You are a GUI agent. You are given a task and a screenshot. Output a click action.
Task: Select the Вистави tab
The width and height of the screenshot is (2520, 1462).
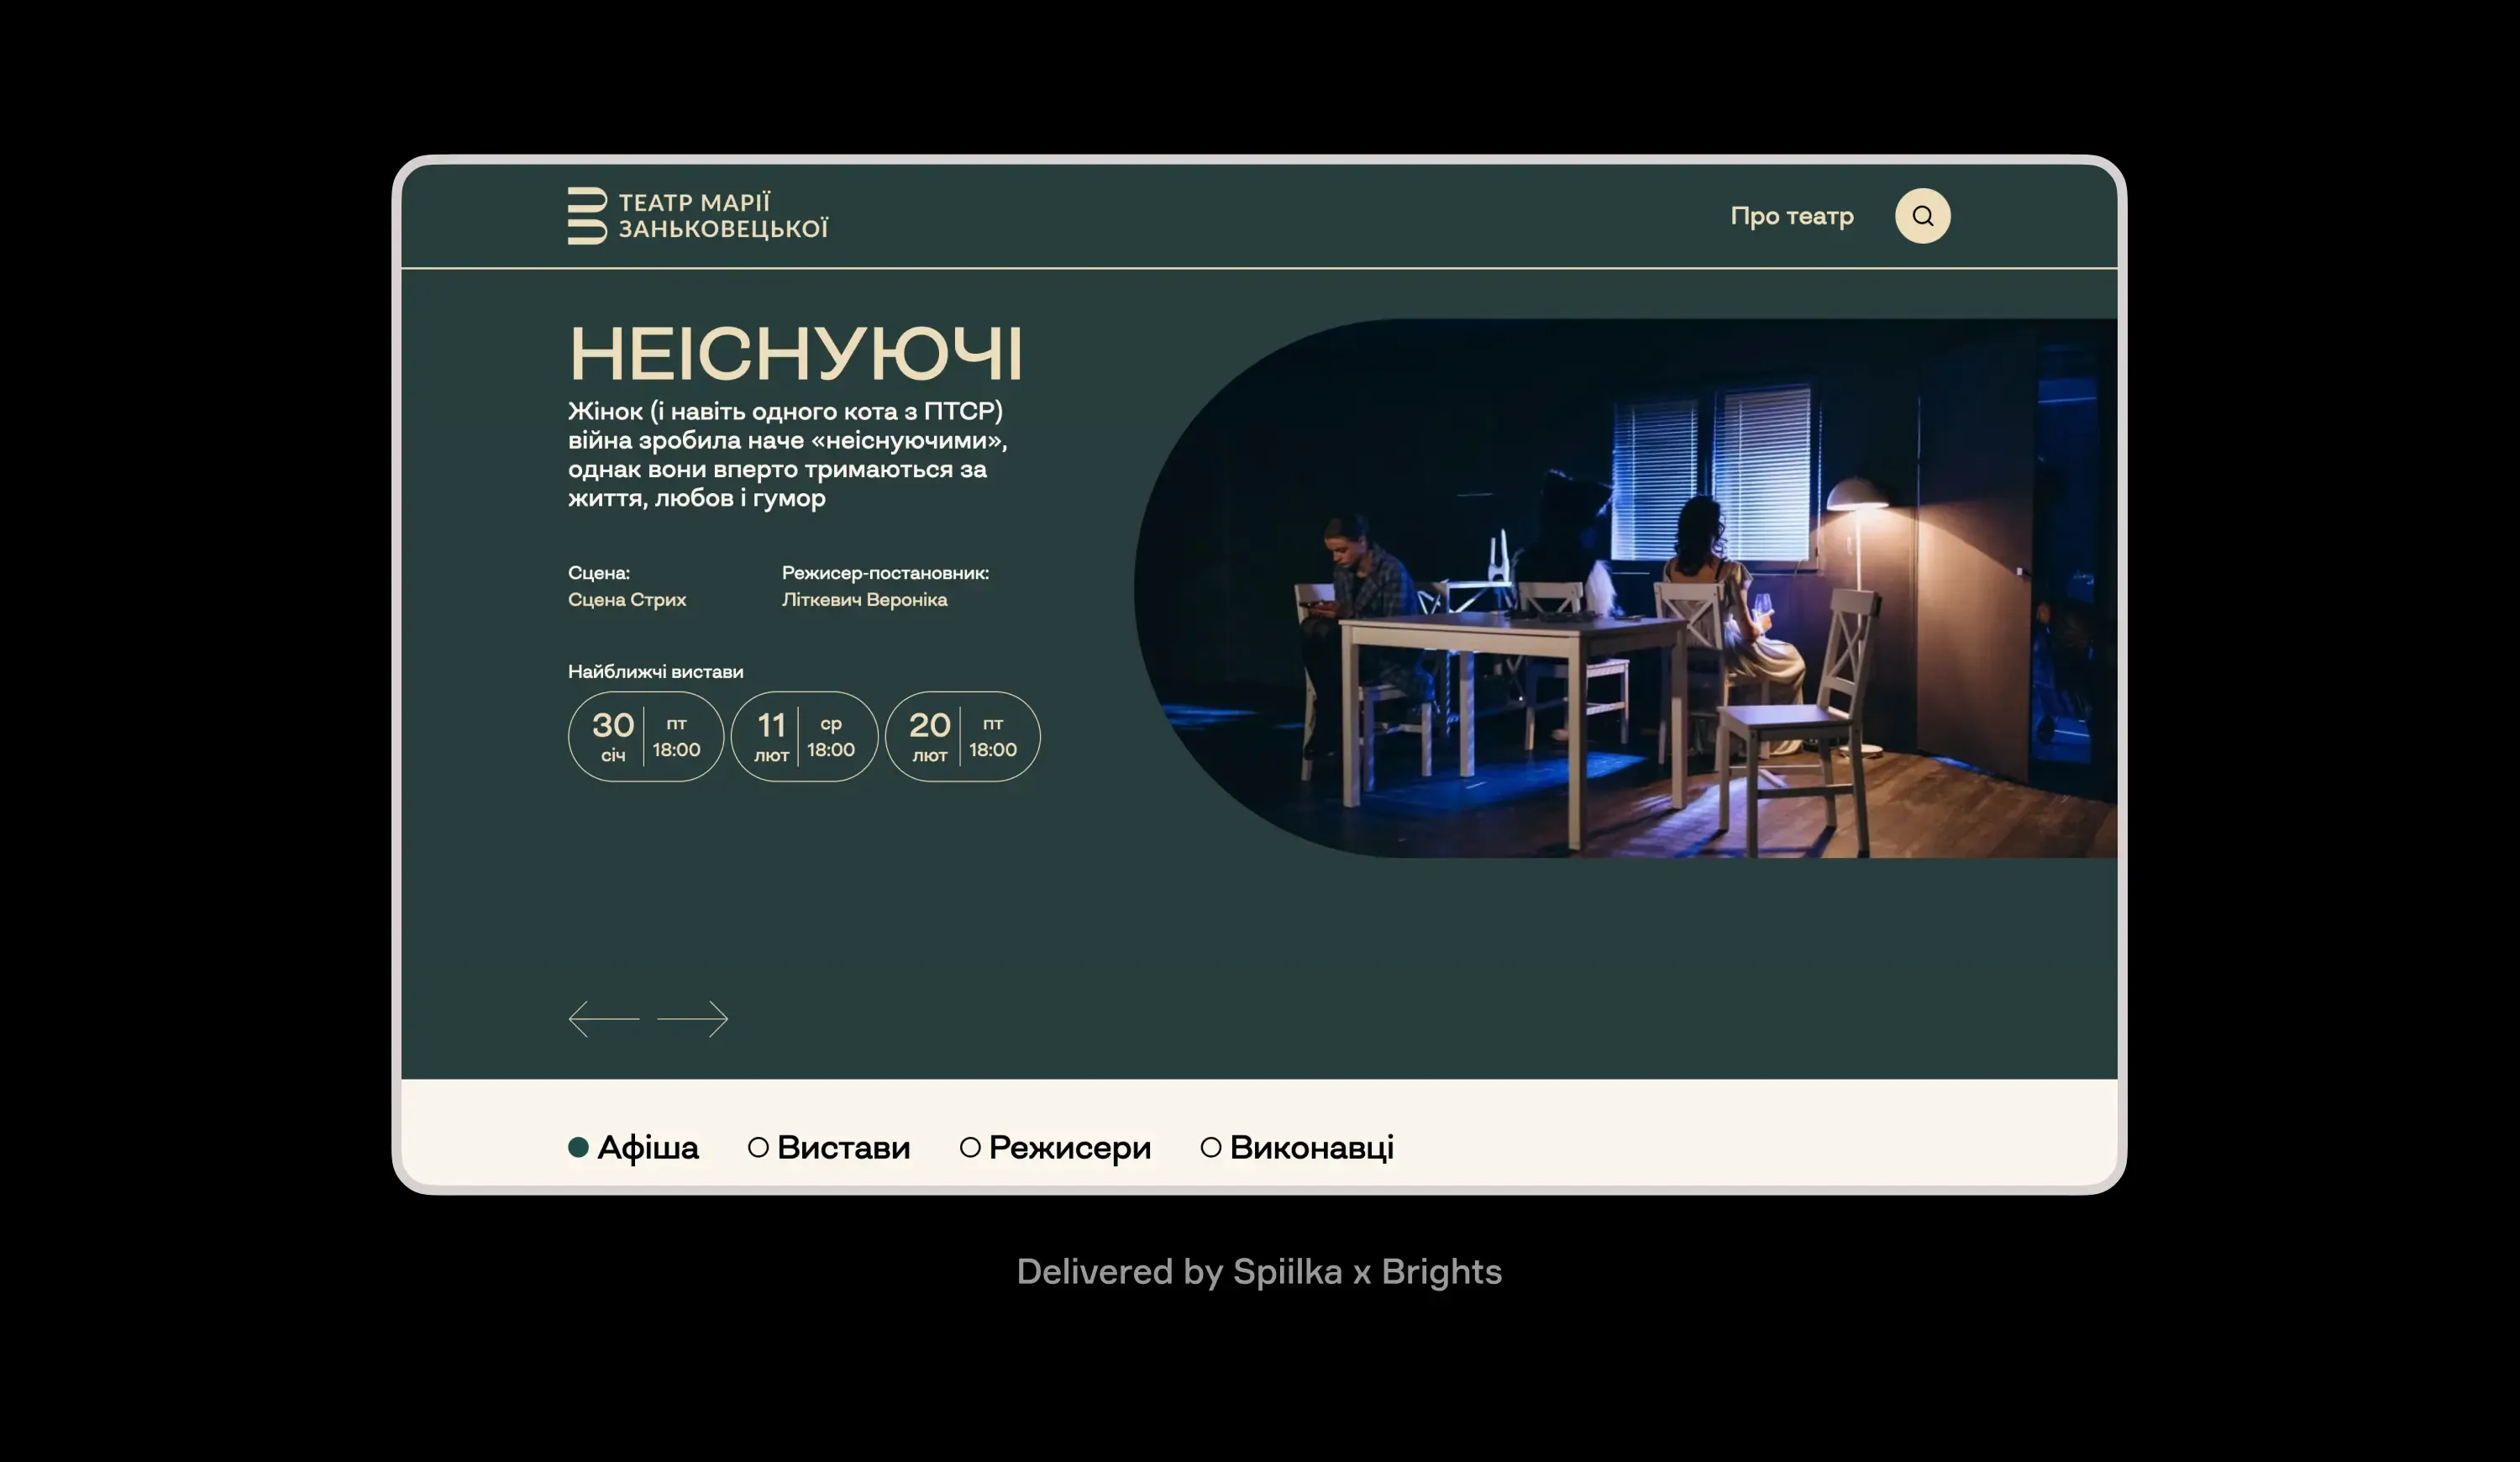click(829, 1147)
